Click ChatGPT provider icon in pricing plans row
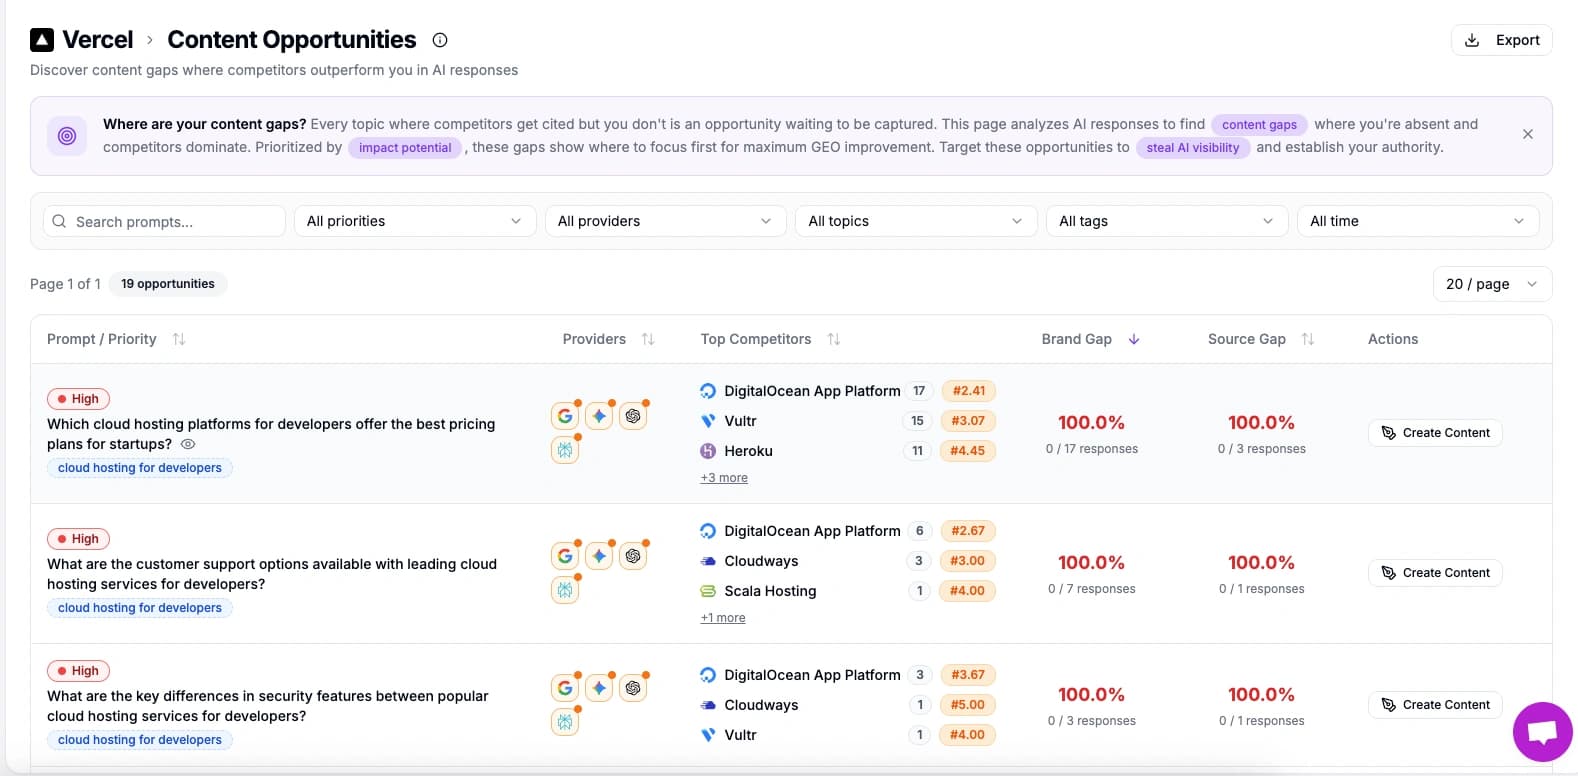1578x776 pixels. coord(633,416)
